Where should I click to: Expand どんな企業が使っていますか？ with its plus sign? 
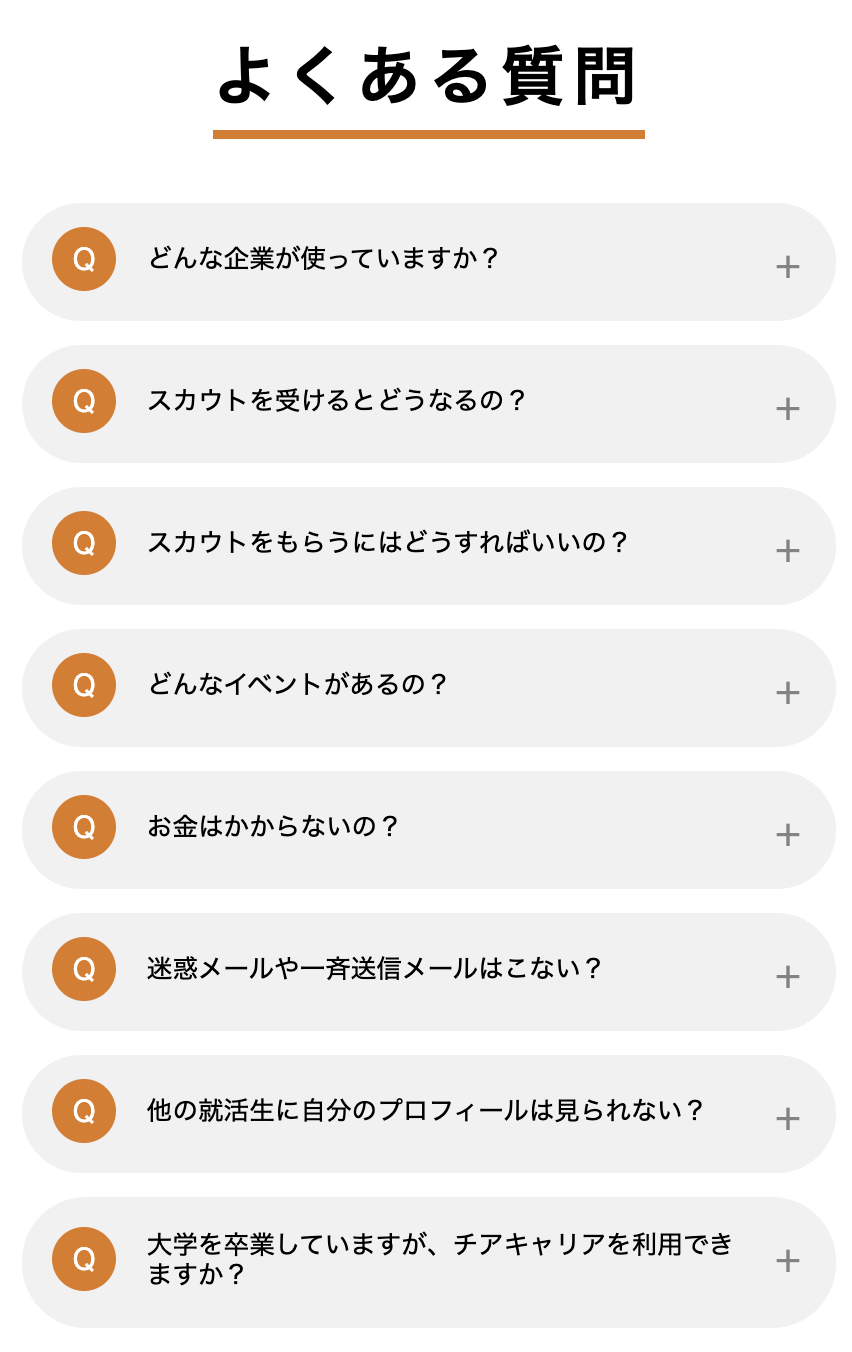point(788,266)
